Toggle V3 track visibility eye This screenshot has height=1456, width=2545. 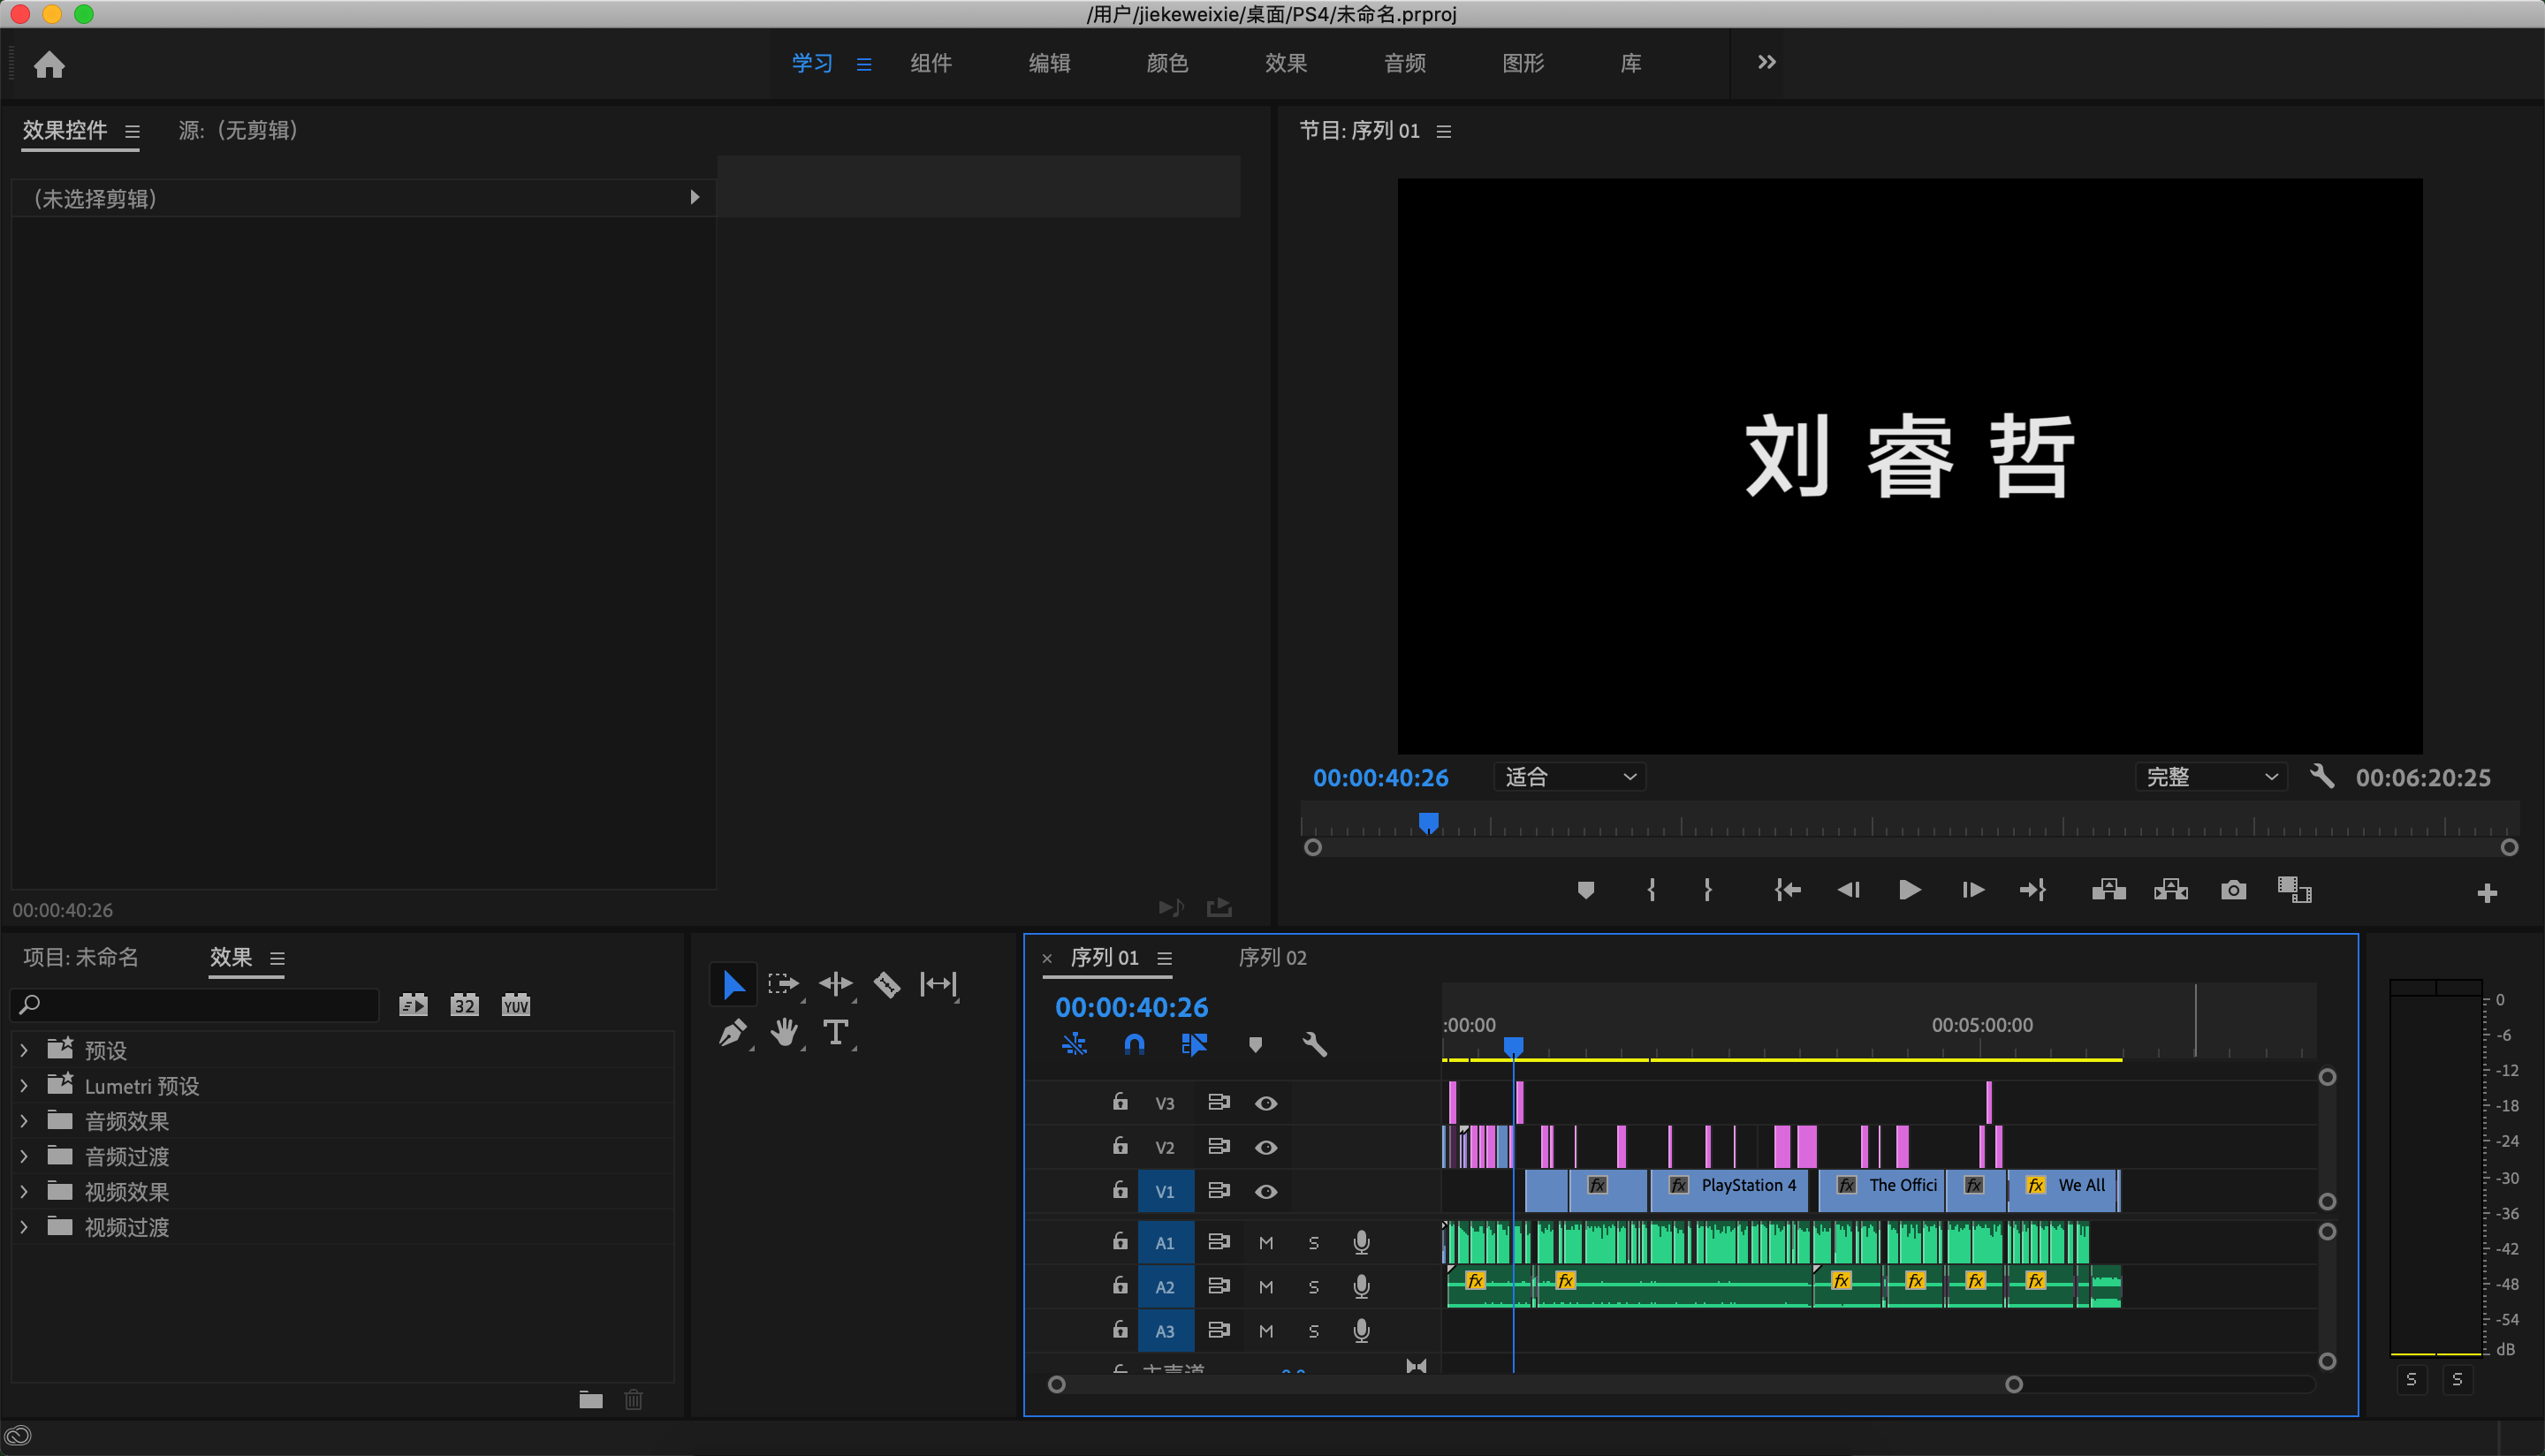[1266, 1103]
